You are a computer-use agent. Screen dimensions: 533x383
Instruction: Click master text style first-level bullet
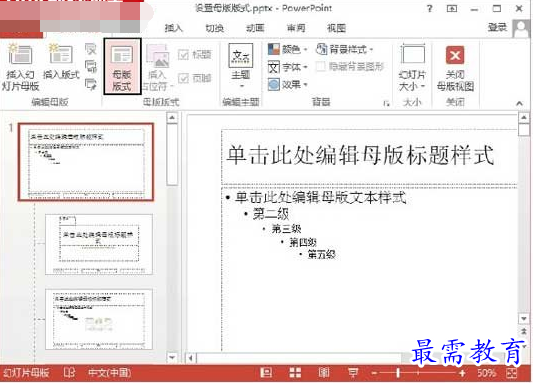coord(320,197)
